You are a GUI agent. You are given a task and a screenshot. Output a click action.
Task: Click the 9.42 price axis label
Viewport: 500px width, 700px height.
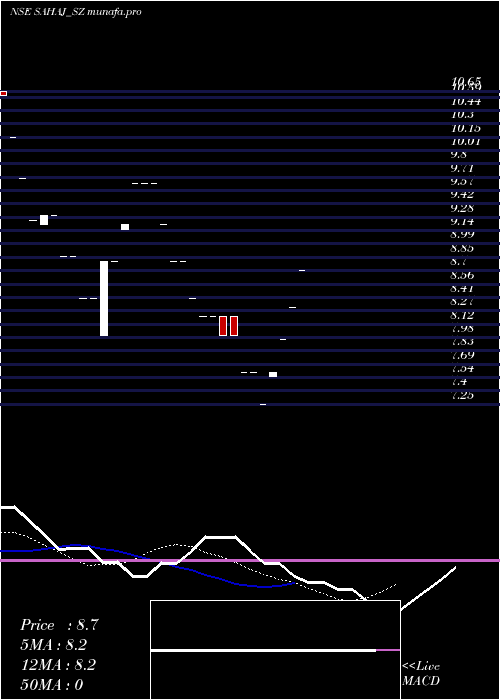(x=462, y=195)
